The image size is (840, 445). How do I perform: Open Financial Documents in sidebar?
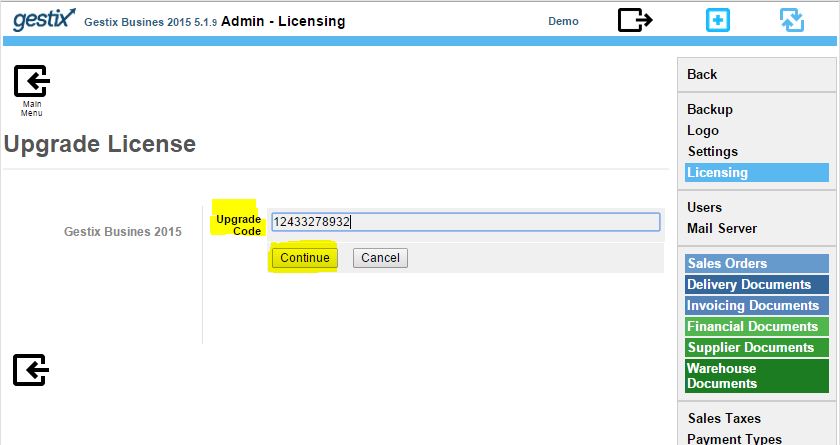click(x=756, y=327)
